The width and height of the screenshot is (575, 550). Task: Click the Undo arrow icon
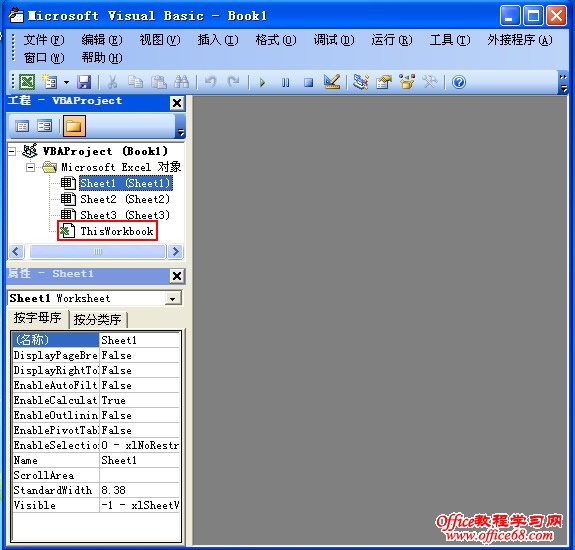tap(210, 82)
